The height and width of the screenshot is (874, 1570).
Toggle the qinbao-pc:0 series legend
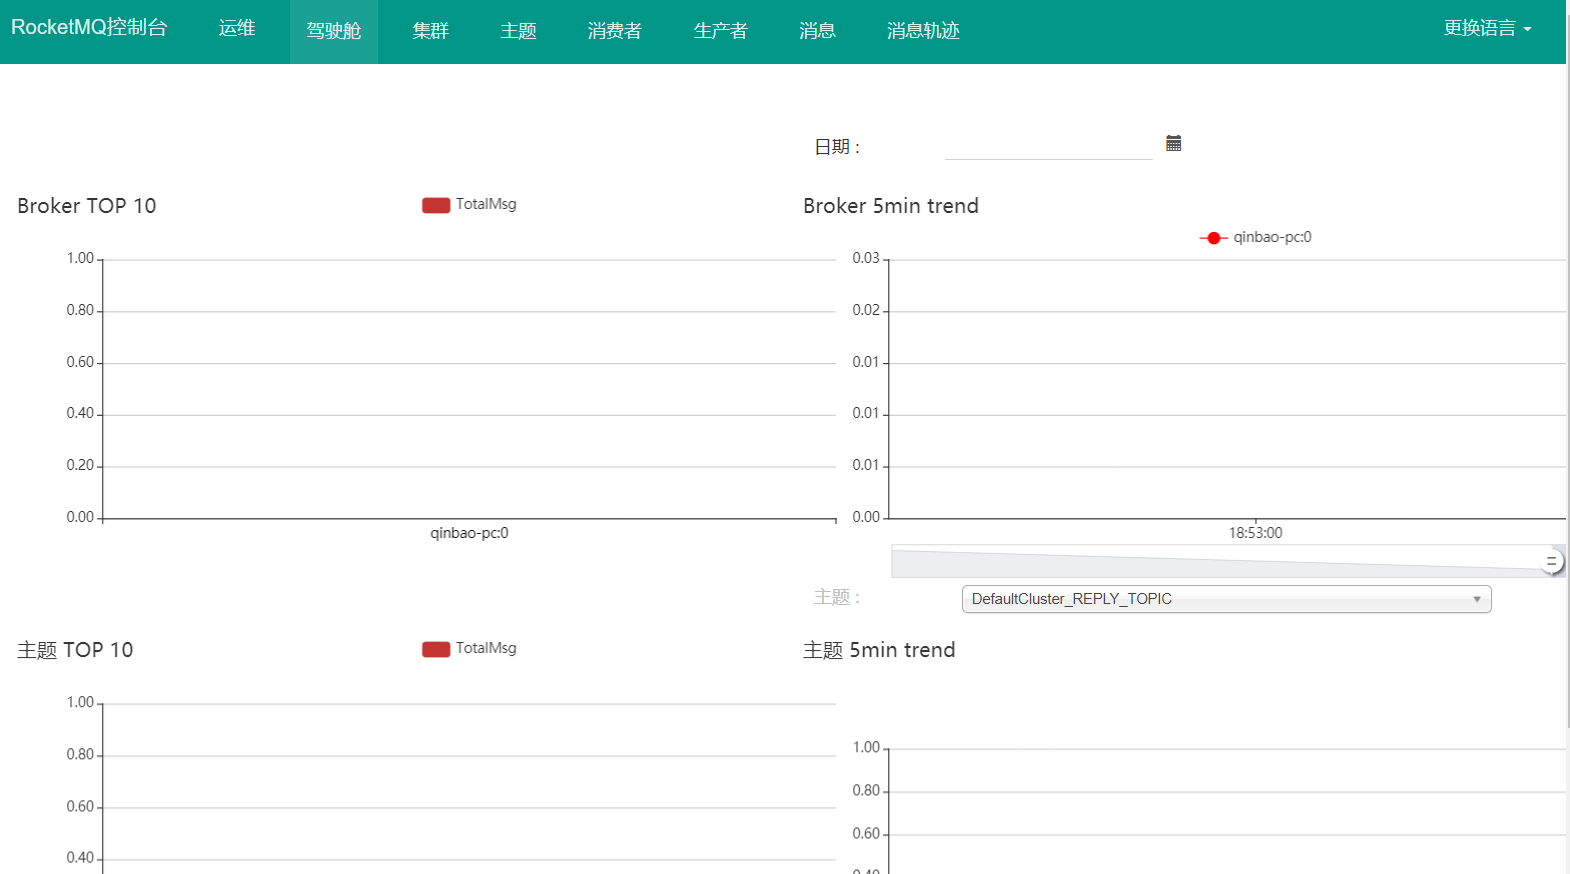pos(1255,237)
